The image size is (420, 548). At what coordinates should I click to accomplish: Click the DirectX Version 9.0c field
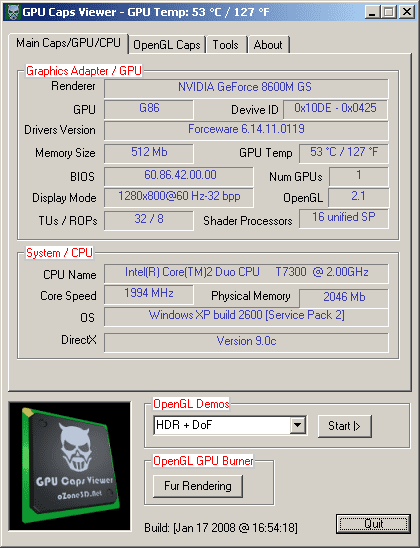click(x=246, y=343)
